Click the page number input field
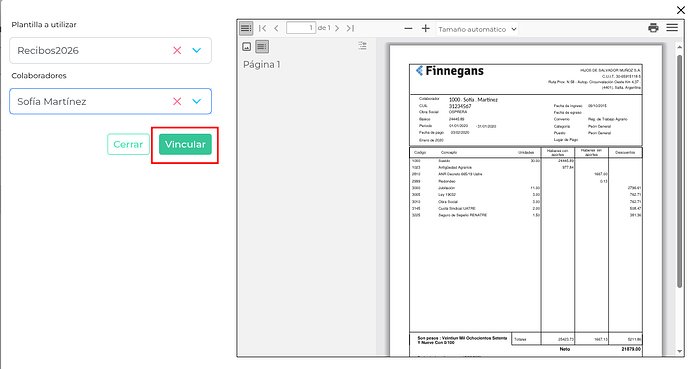The width and height of the screenshot is (690, 369). pyautogui.click(x=301, y=28)
